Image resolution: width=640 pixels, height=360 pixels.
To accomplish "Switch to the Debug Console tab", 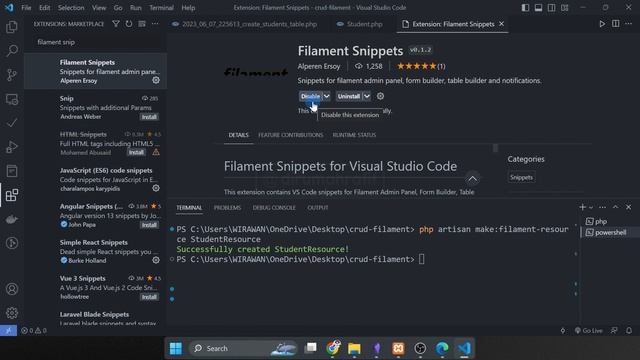I will point(274,208).
